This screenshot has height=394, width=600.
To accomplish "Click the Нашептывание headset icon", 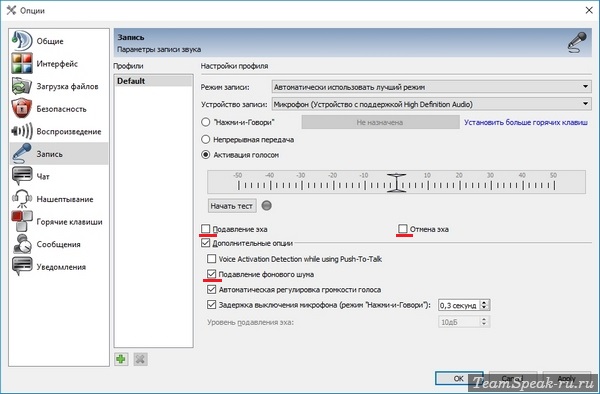I will 22,199.
